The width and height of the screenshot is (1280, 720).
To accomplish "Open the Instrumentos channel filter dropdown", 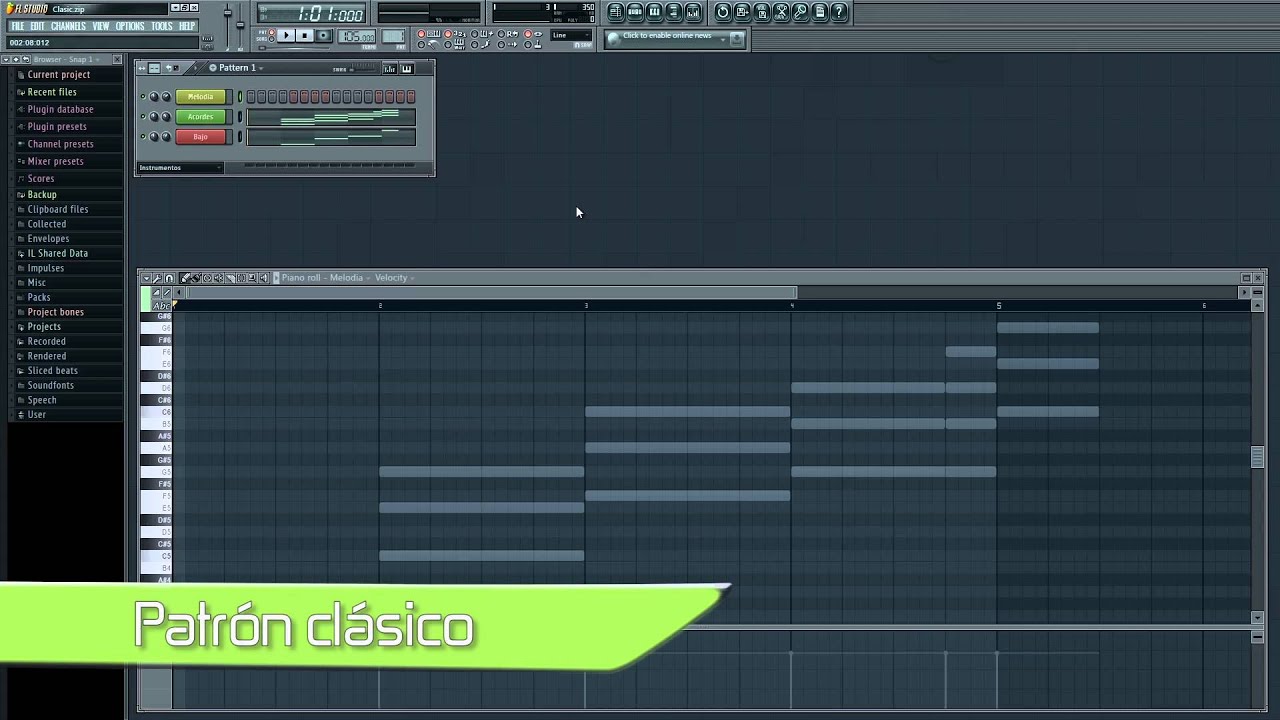I will click(x=180, y=167).
